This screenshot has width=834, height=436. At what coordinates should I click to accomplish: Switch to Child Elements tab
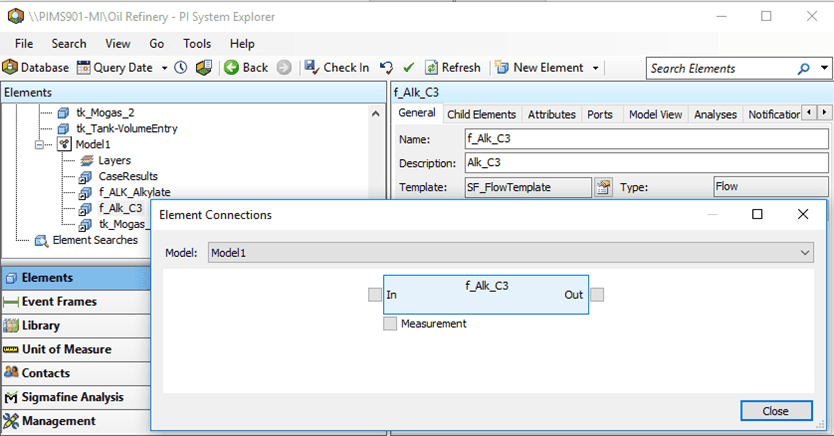click(x=481, y=114)
